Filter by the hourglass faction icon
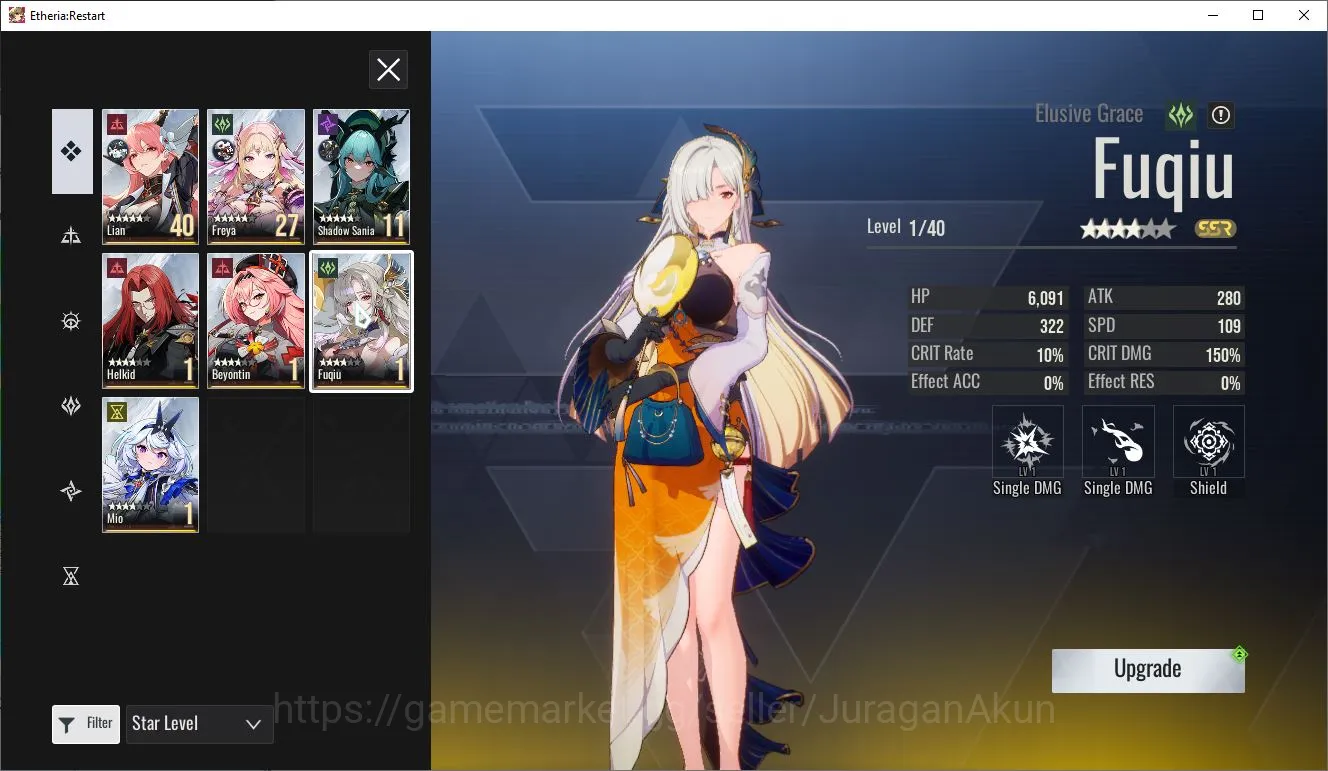 (x=71, y=576)
